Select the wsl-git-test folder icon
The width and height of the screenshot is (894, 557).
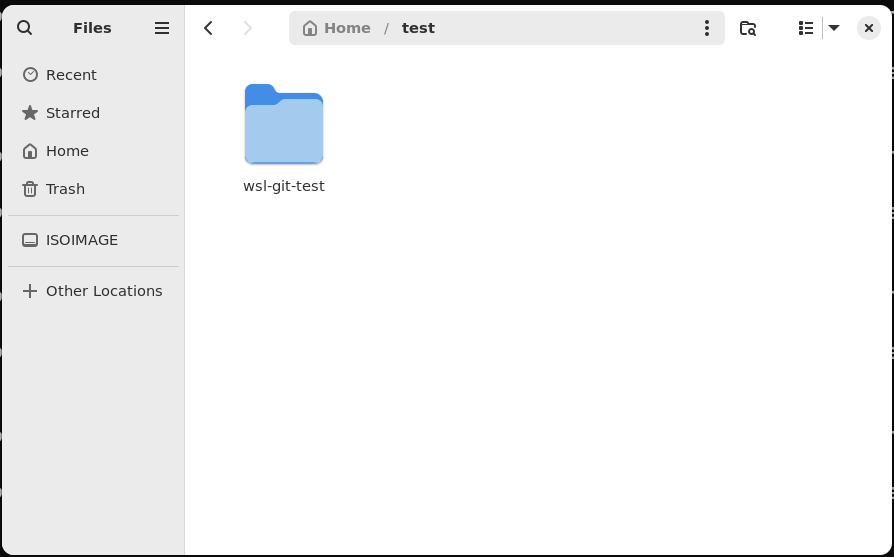tap(284, 125)
